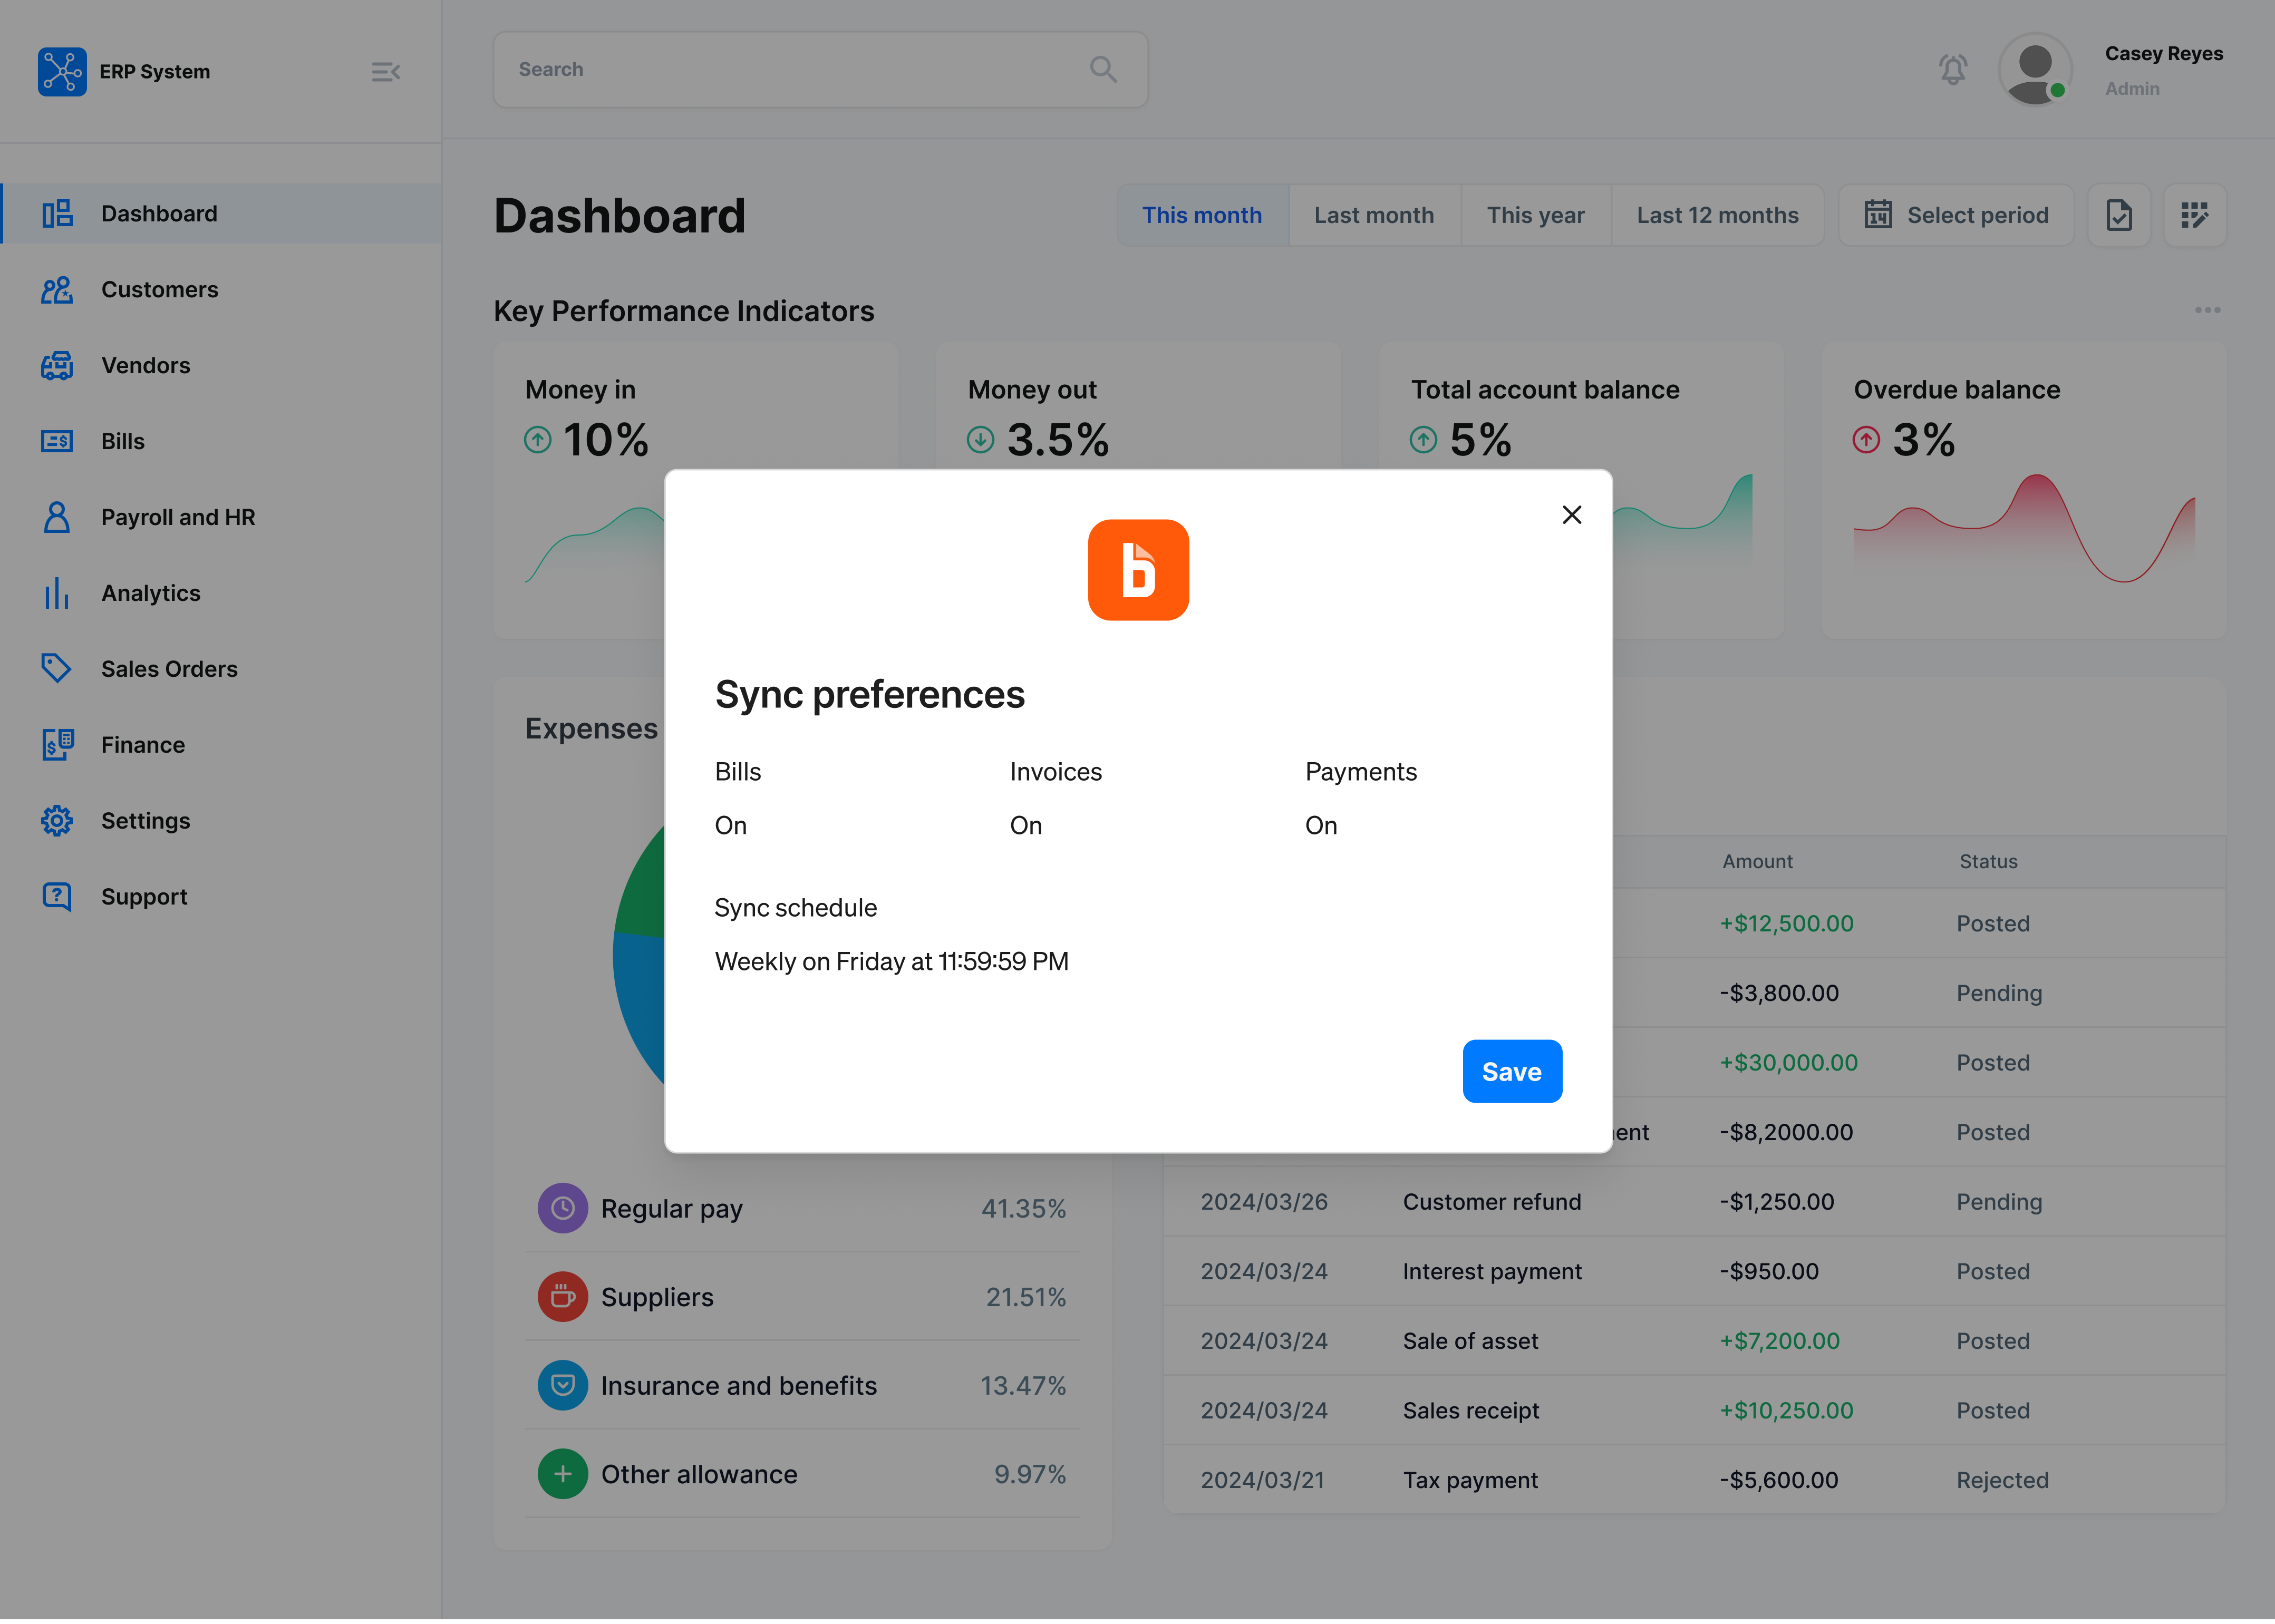
Task: Open Analytics via its bar chart icon
Action: point(57,593)
